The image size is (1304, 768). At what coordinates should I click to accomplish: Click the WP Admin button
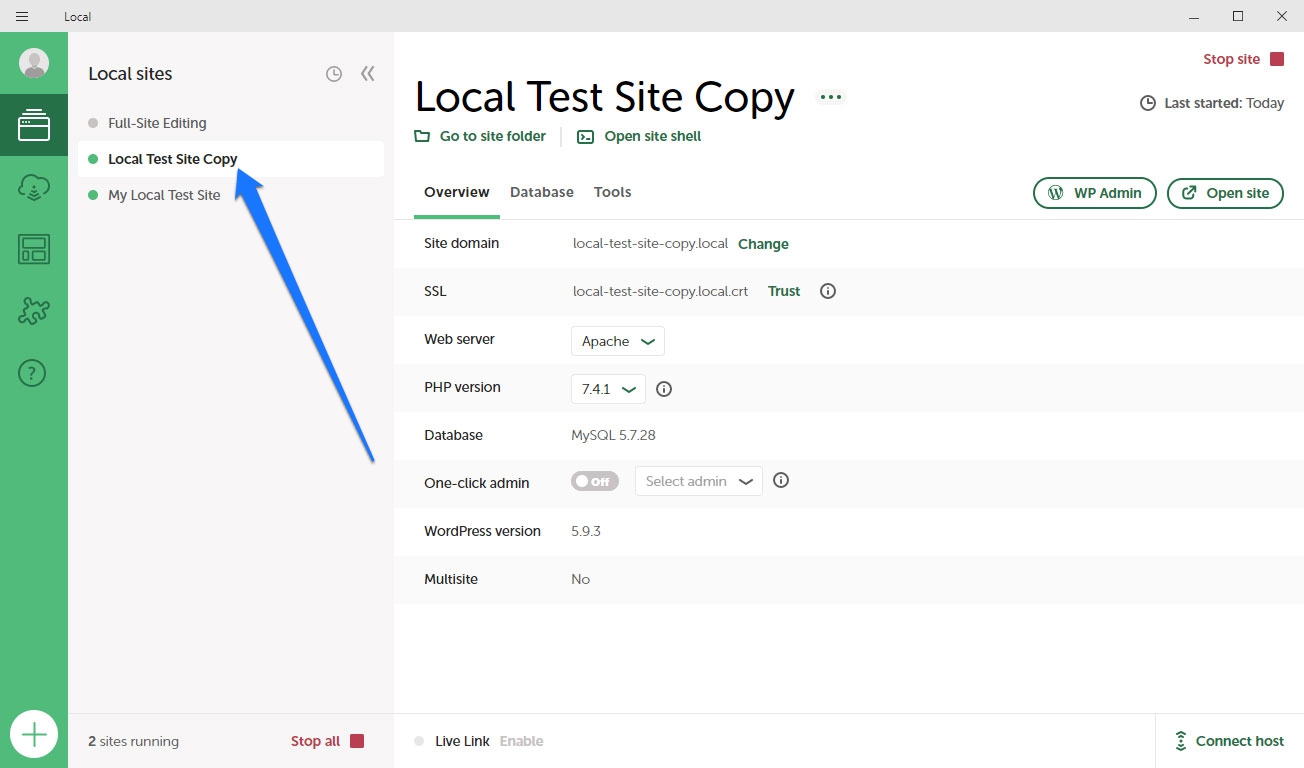click(1095, 193)
